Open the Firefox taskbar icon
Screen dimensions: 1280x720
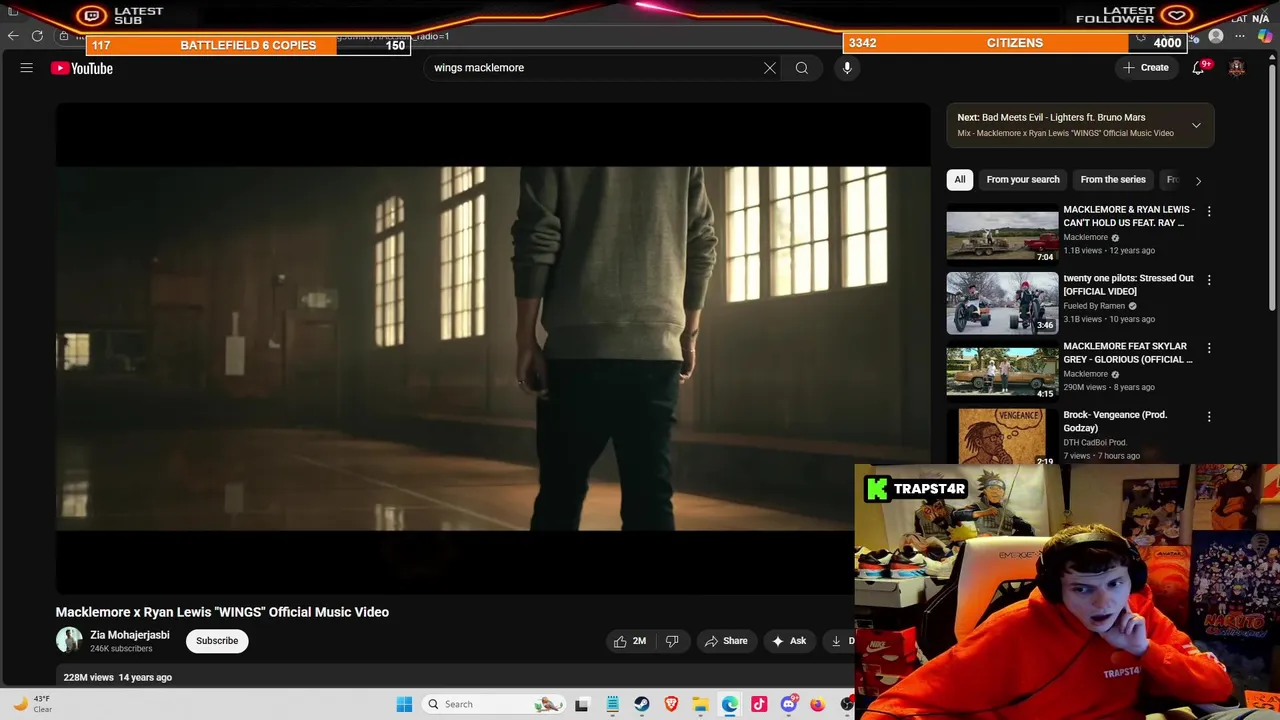818,704
